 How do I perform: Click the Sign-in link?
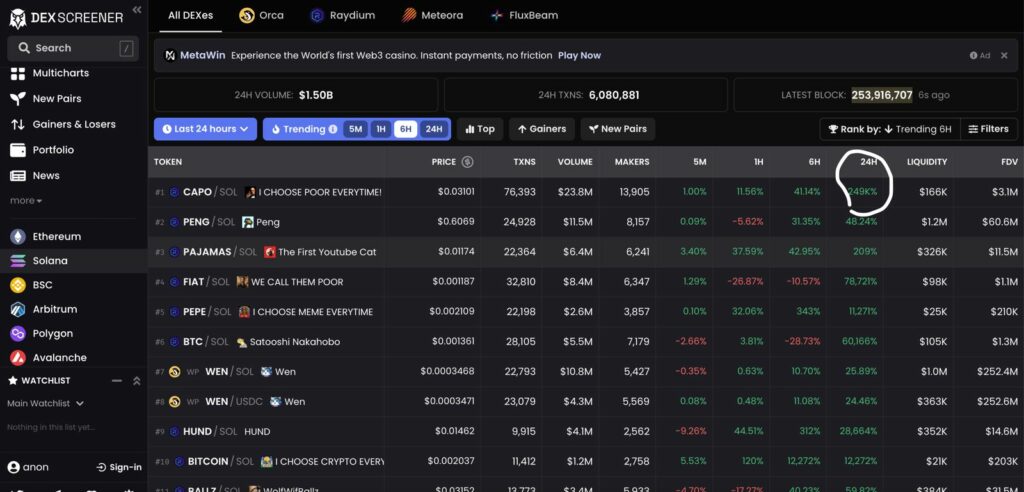click(x=119, y=467)
